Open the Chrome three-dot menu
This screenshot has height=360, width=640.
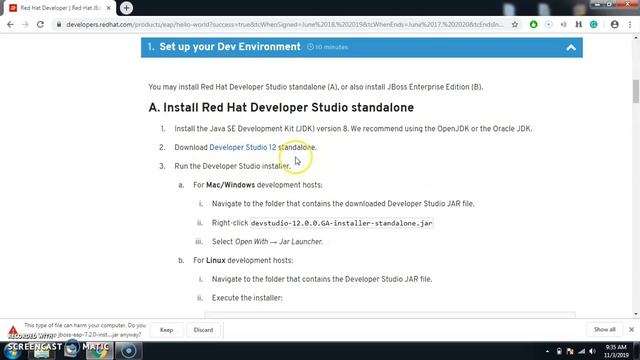coord(630,24)
